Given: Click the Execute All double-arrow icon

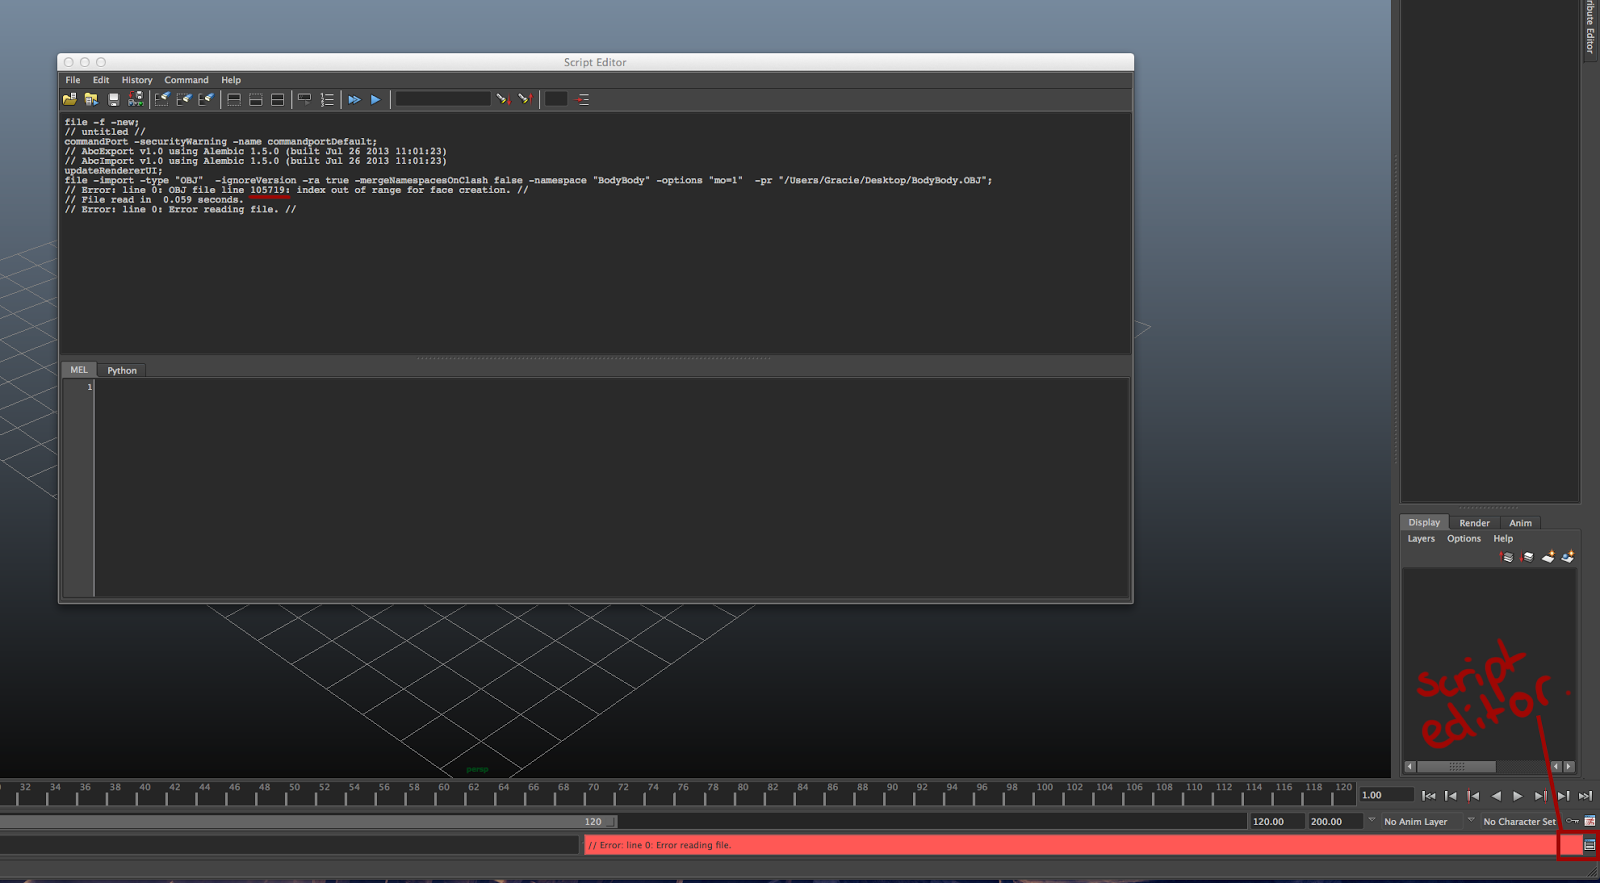Looking at the screenshot, I should (354, 99).
